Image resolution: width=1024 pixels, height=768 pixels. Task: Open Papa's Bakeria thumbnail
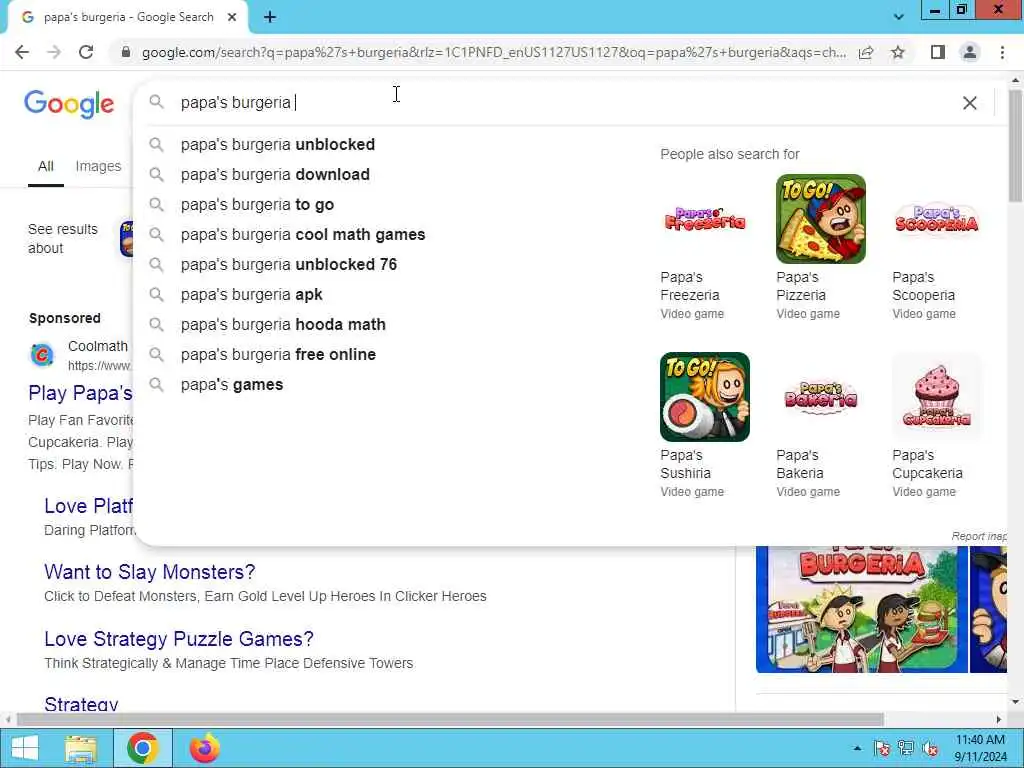click(821, 397)
